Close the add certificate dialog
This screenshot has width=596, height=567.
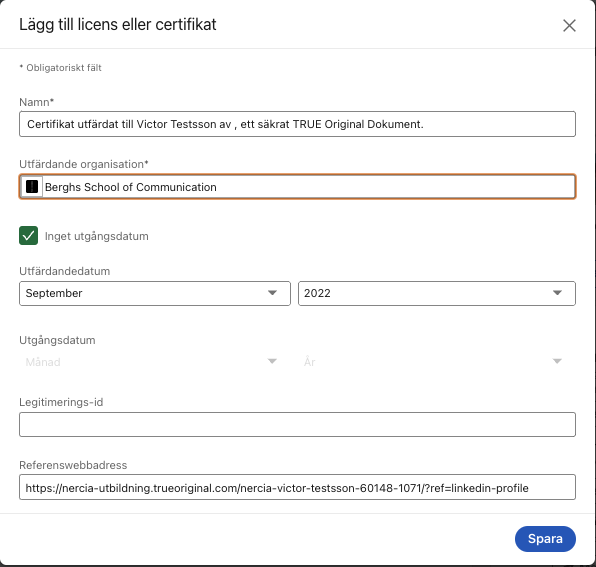(x=569, y=25)
